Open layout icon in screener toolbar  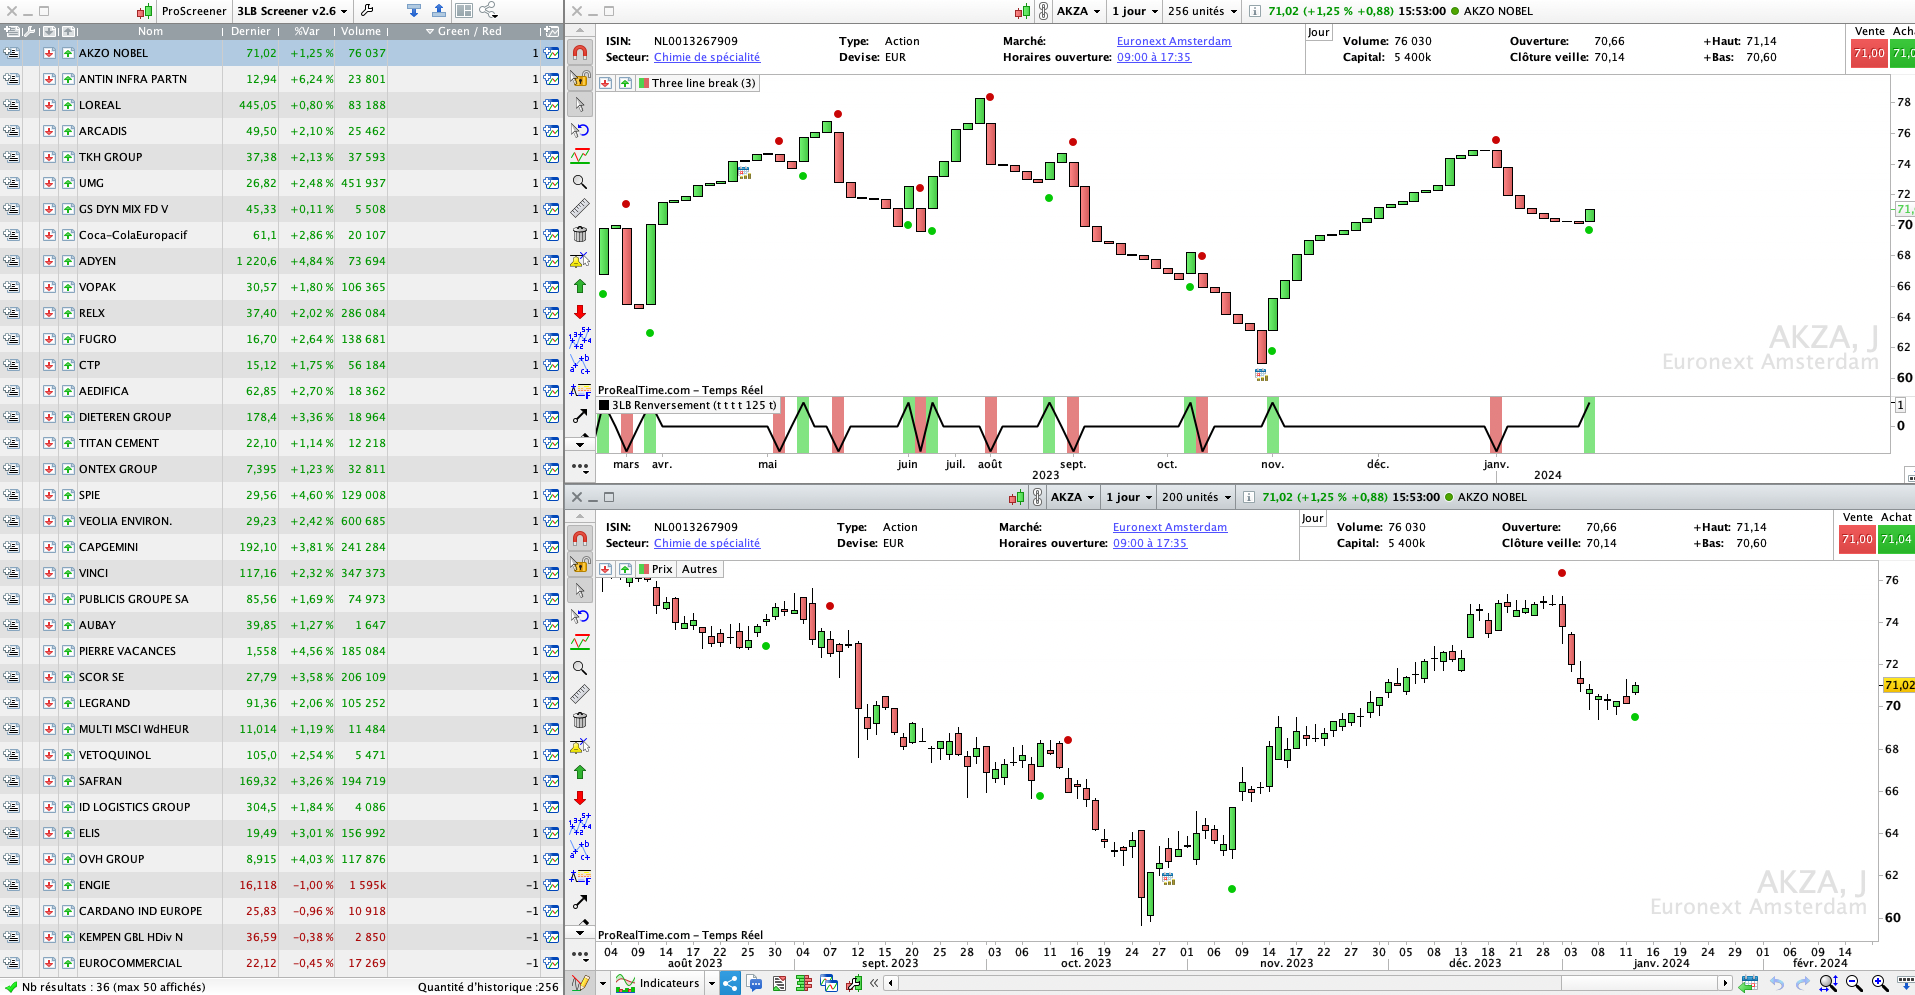click(x=464, y=10)
